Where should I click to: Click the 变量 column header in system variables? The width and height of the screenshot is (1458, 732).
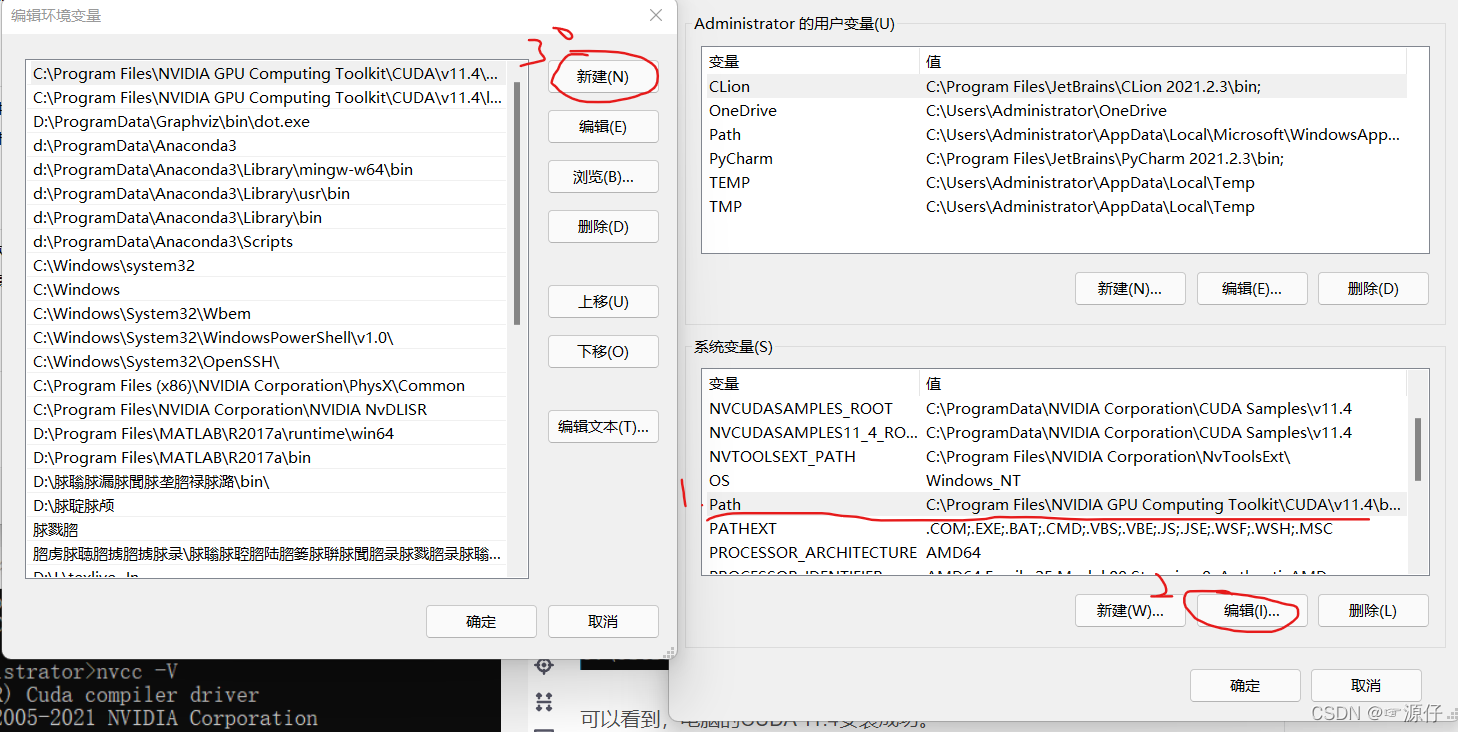811,384
